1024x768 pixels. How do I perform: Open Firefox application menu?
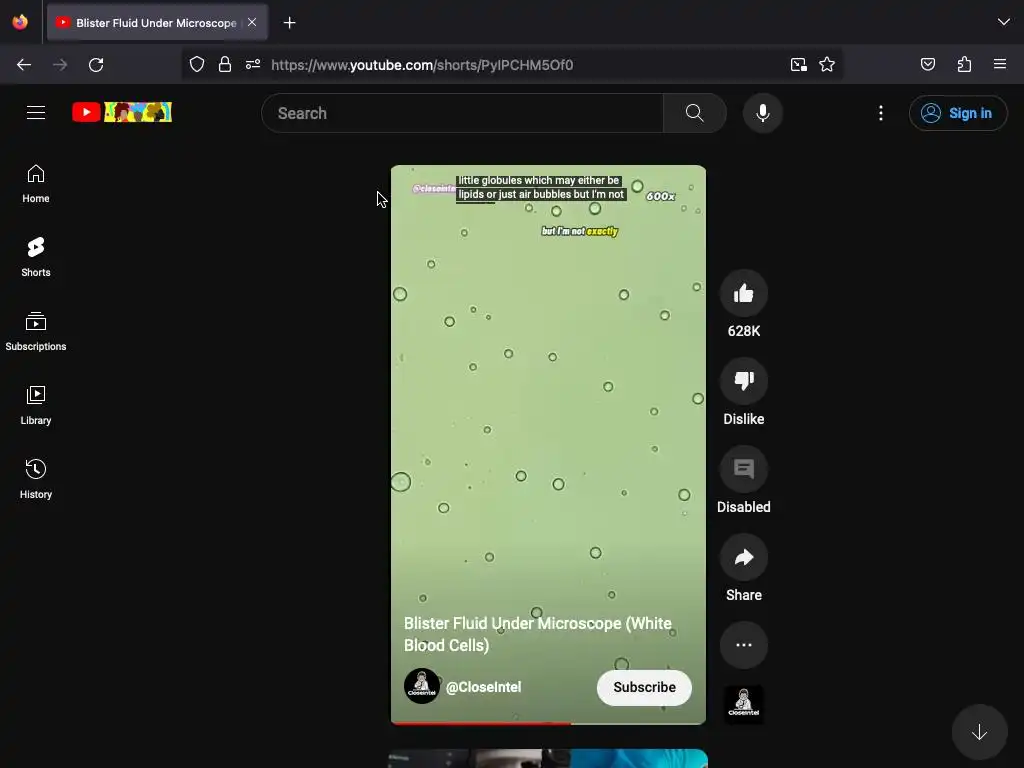coord(999,64)
